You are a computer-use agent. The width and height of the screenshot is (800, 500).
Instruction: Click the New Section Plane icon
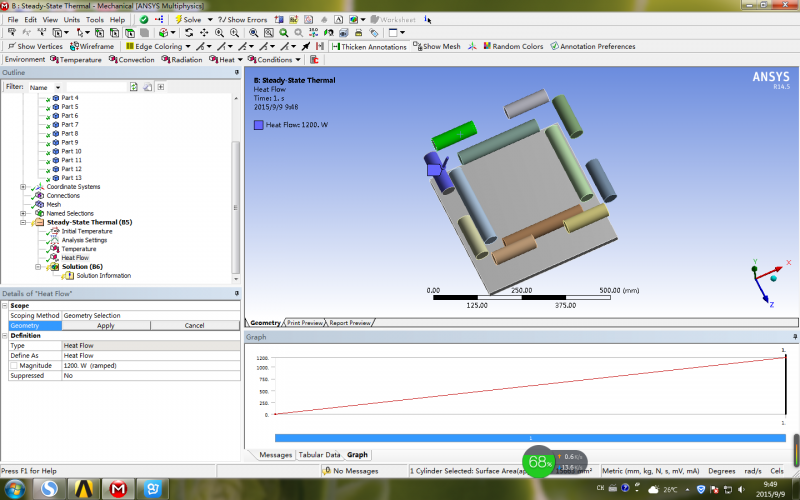279,19
